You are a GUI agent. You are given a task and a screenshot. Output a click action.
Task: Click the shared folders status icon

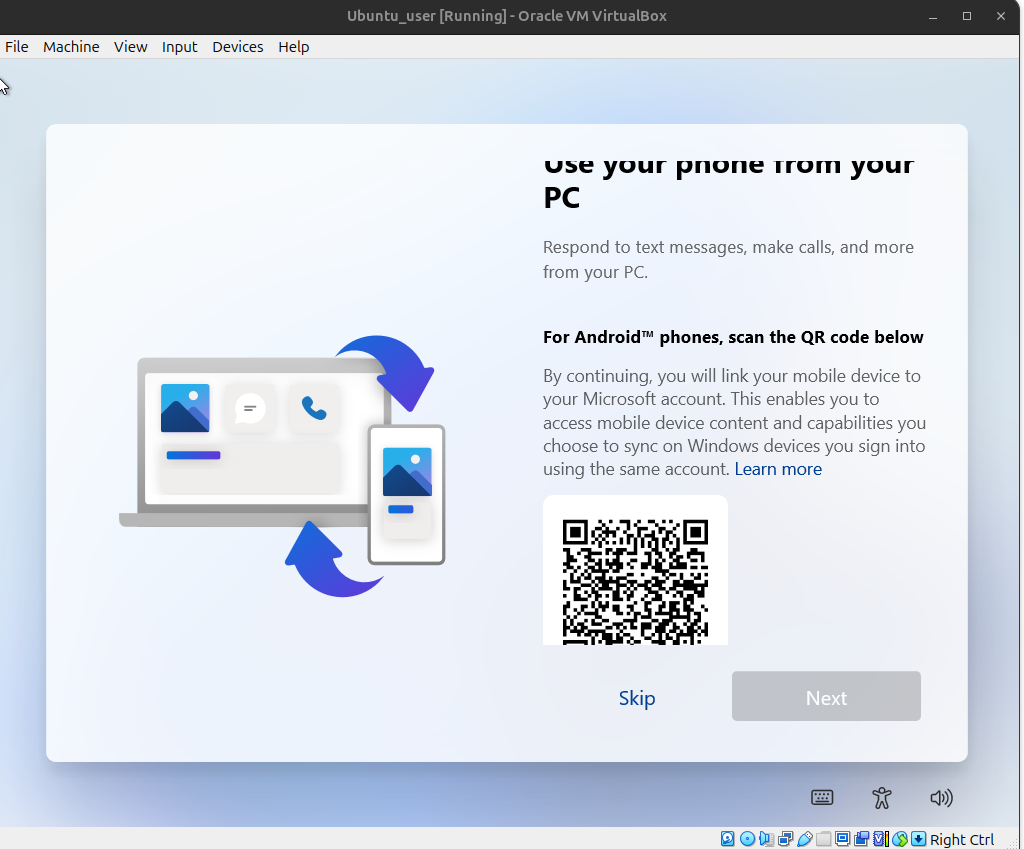tap(824, 839)
